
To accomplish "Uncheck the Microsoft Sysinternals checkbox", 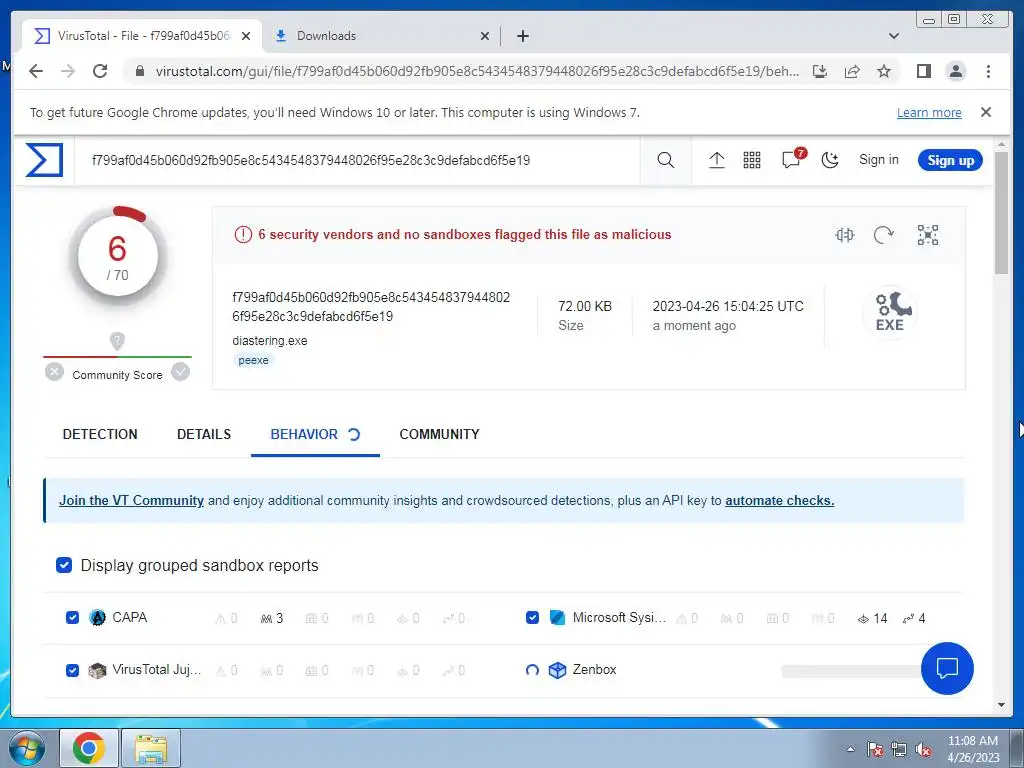I will pos(532,618).
